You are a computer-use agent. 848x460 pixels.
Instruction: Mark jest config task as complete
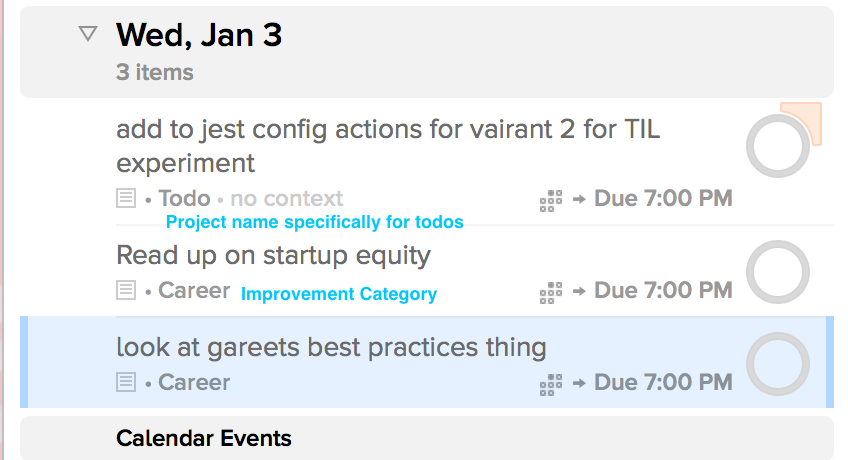[778, 146]
